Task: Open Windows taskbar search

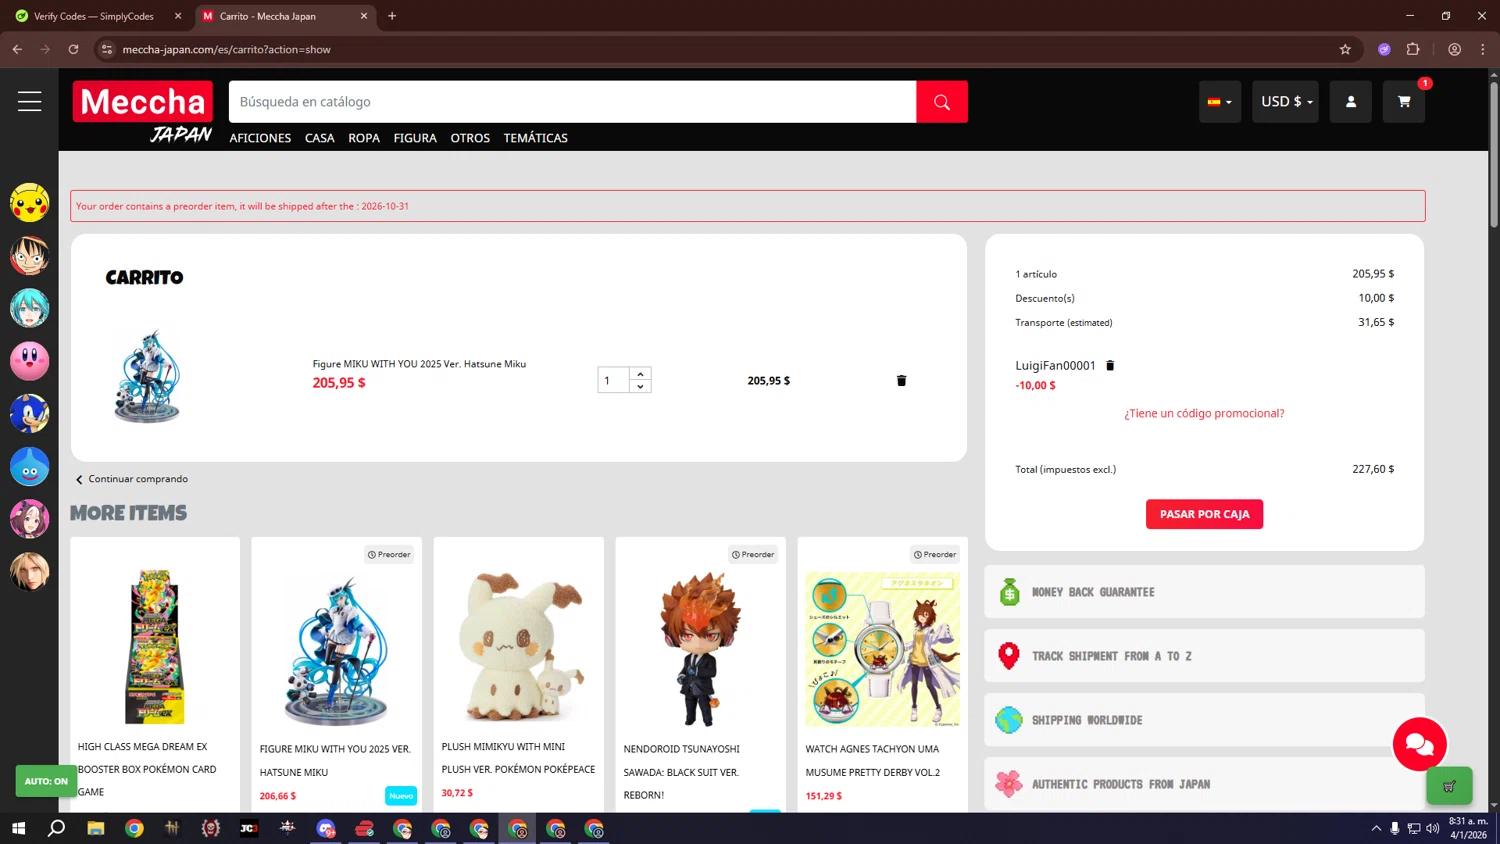Action: 57,828
